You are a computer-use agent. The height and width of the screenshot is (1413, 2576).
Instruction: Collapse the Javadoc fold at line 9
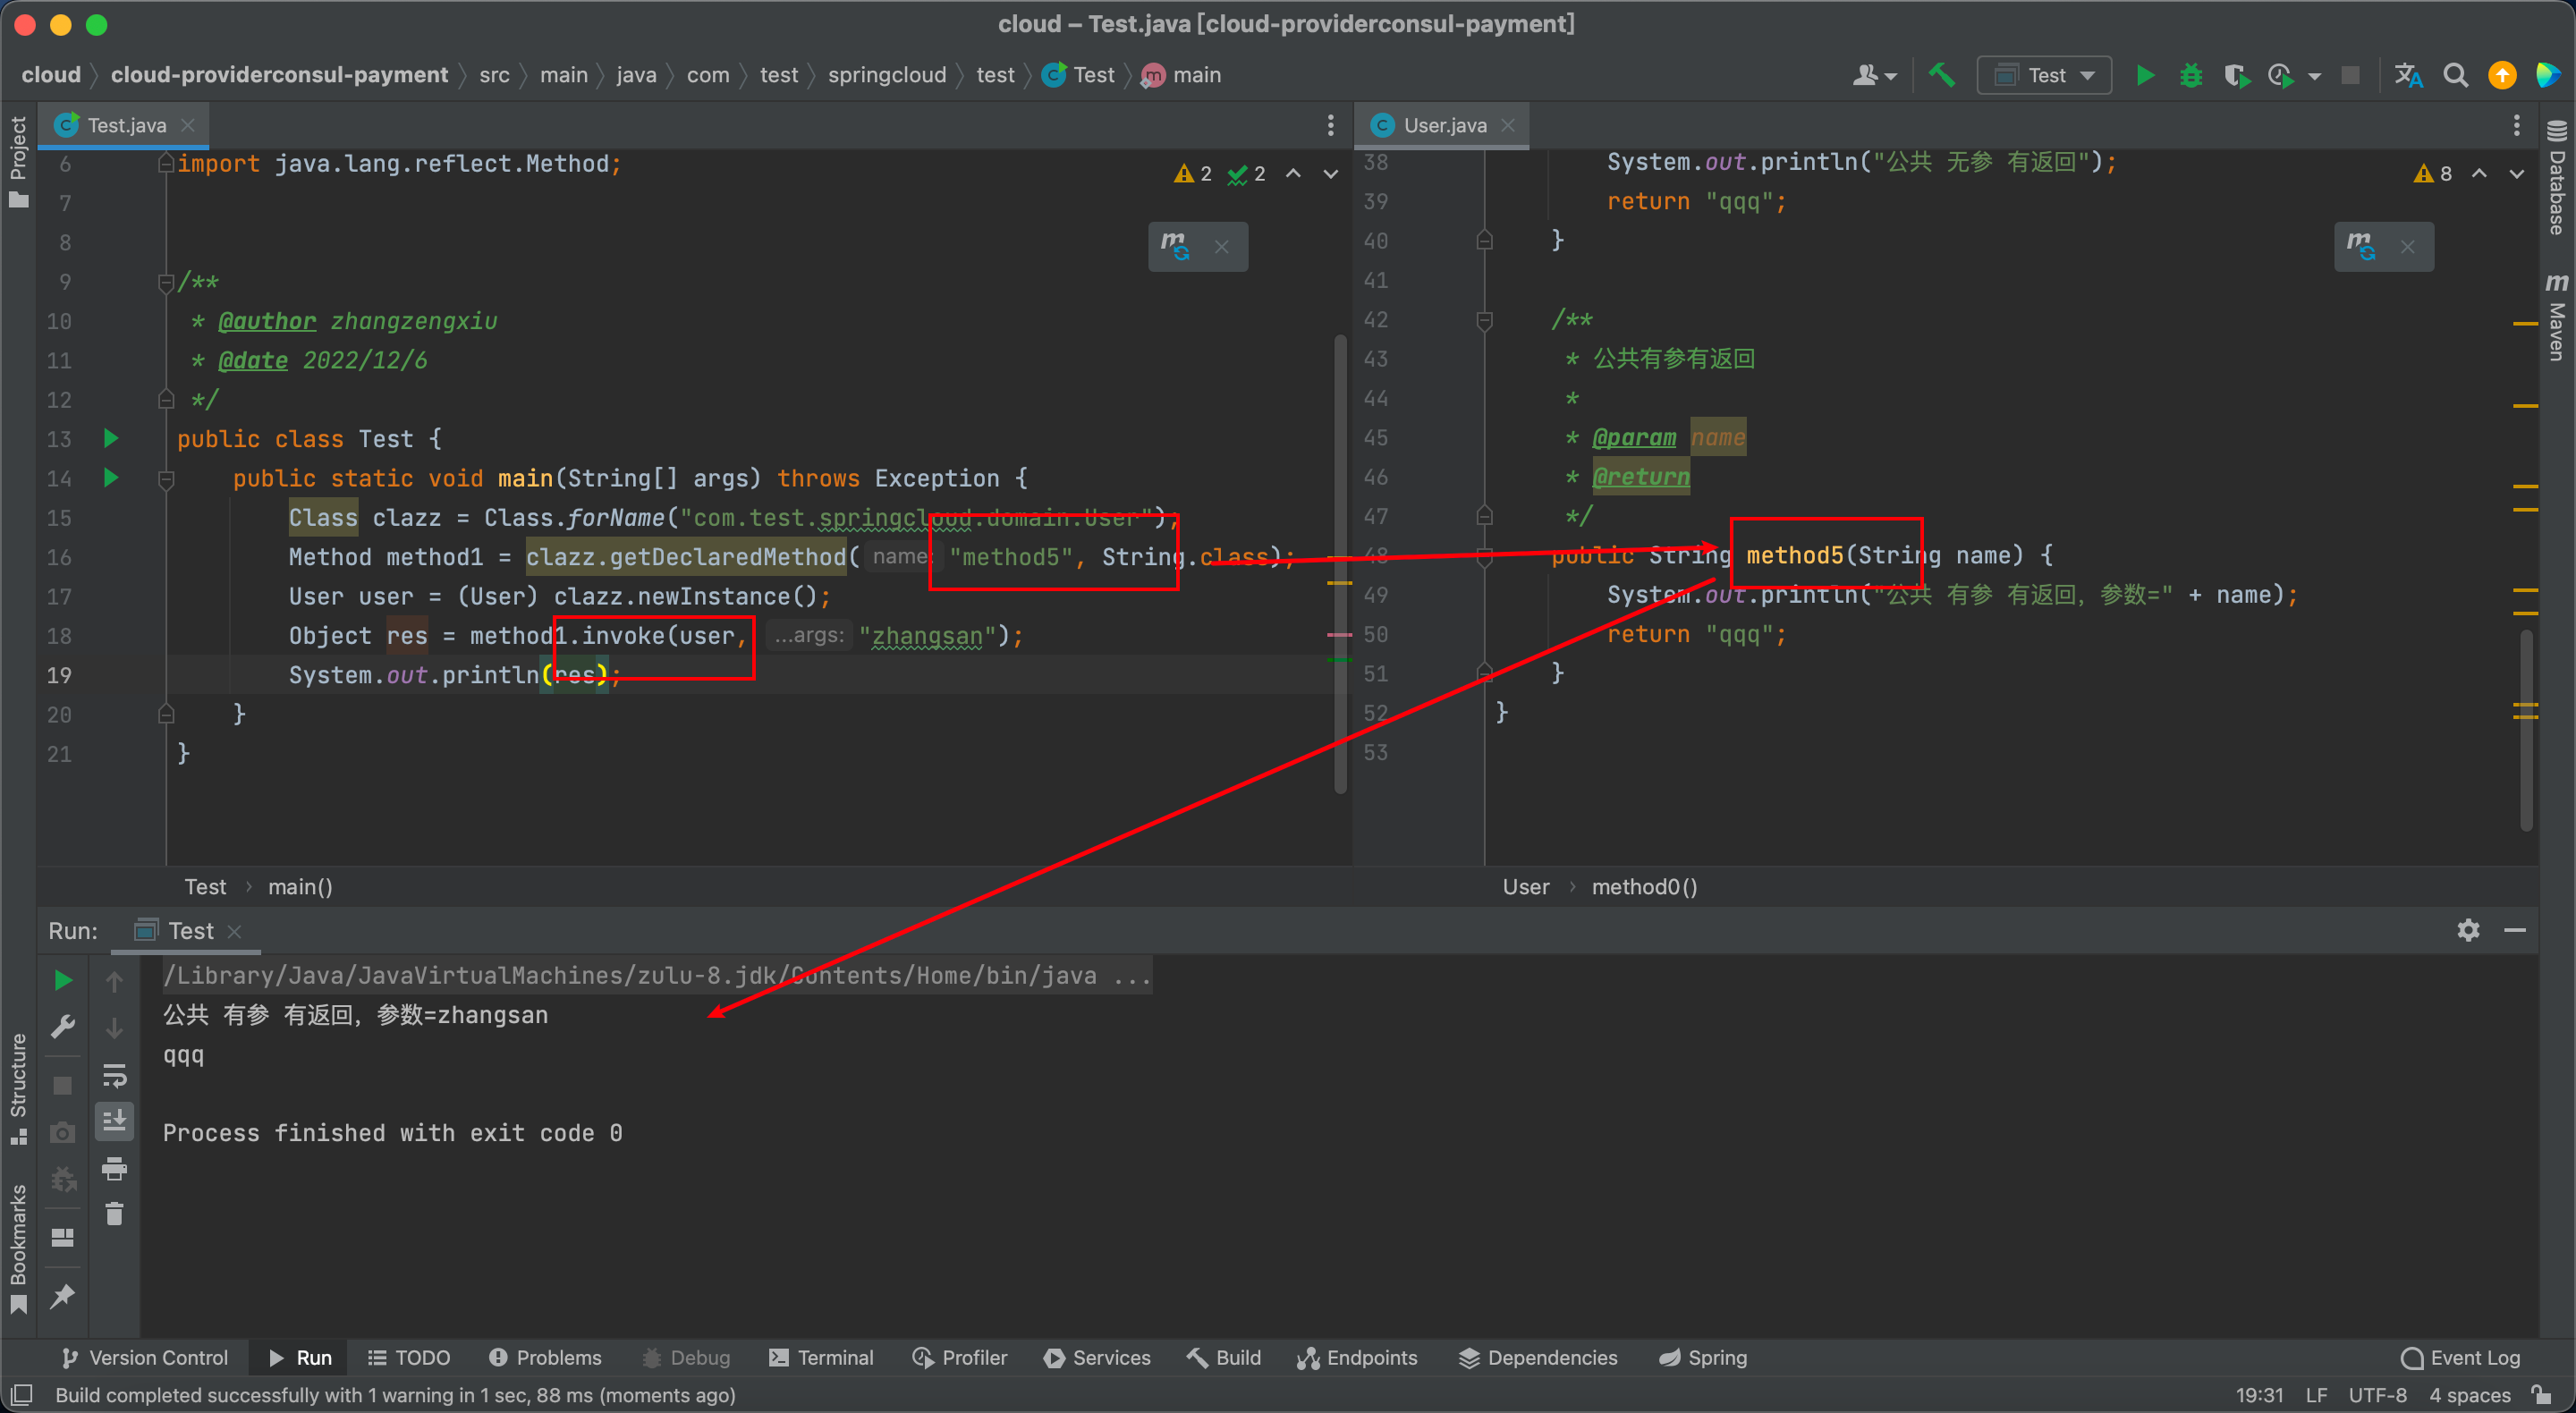166,283
